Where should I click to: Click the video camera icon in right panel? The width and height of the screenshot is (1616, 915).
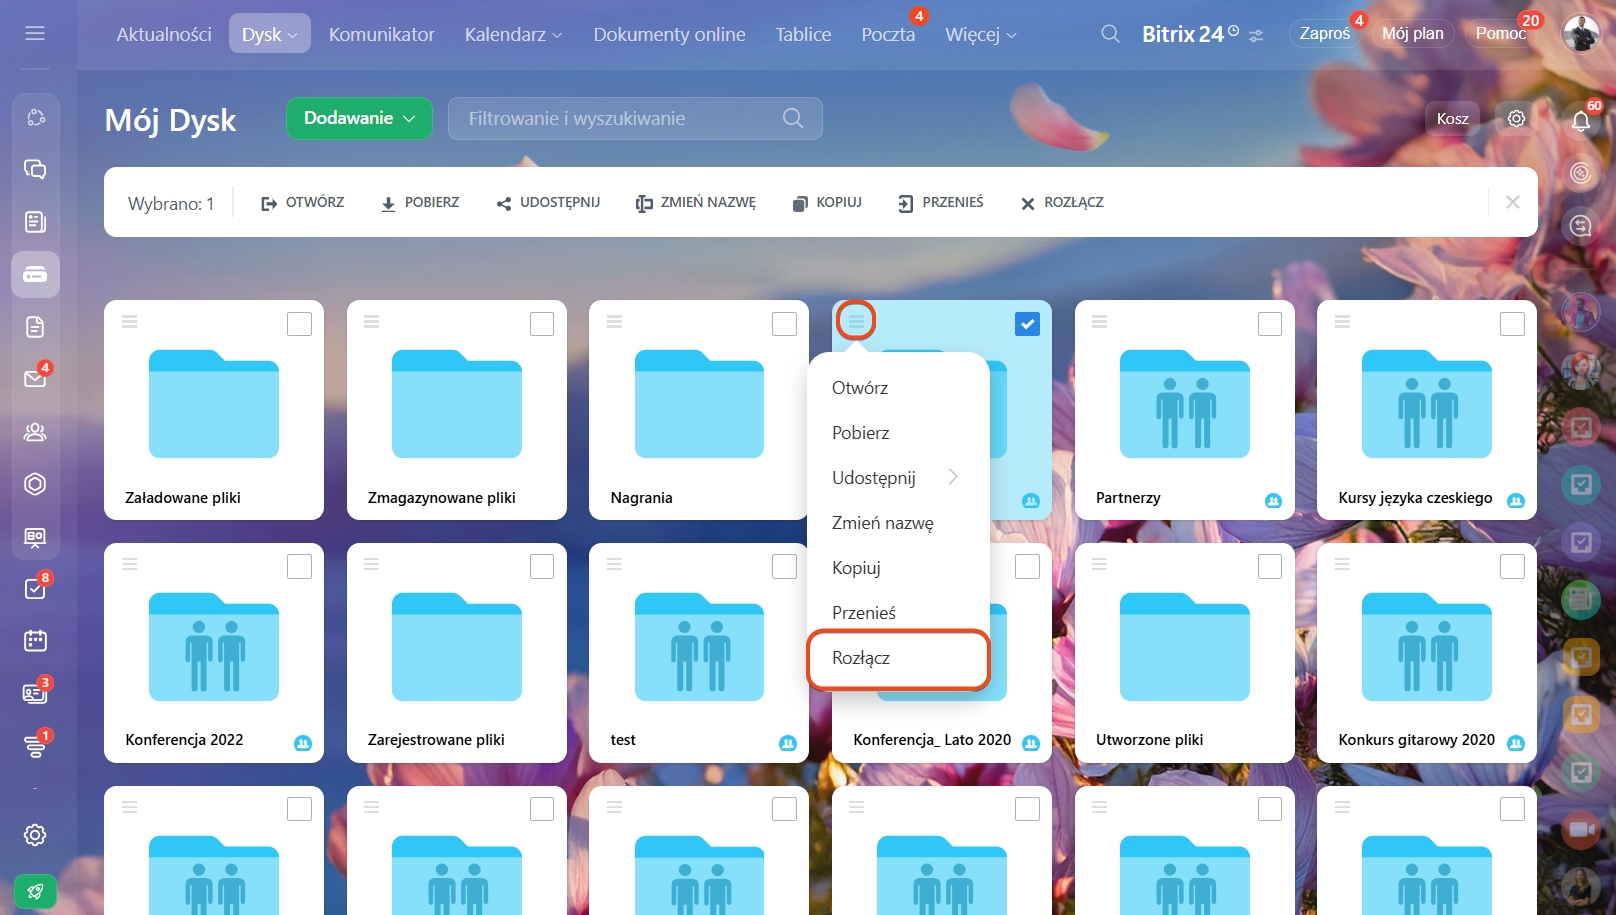[x=1581, y=830]
